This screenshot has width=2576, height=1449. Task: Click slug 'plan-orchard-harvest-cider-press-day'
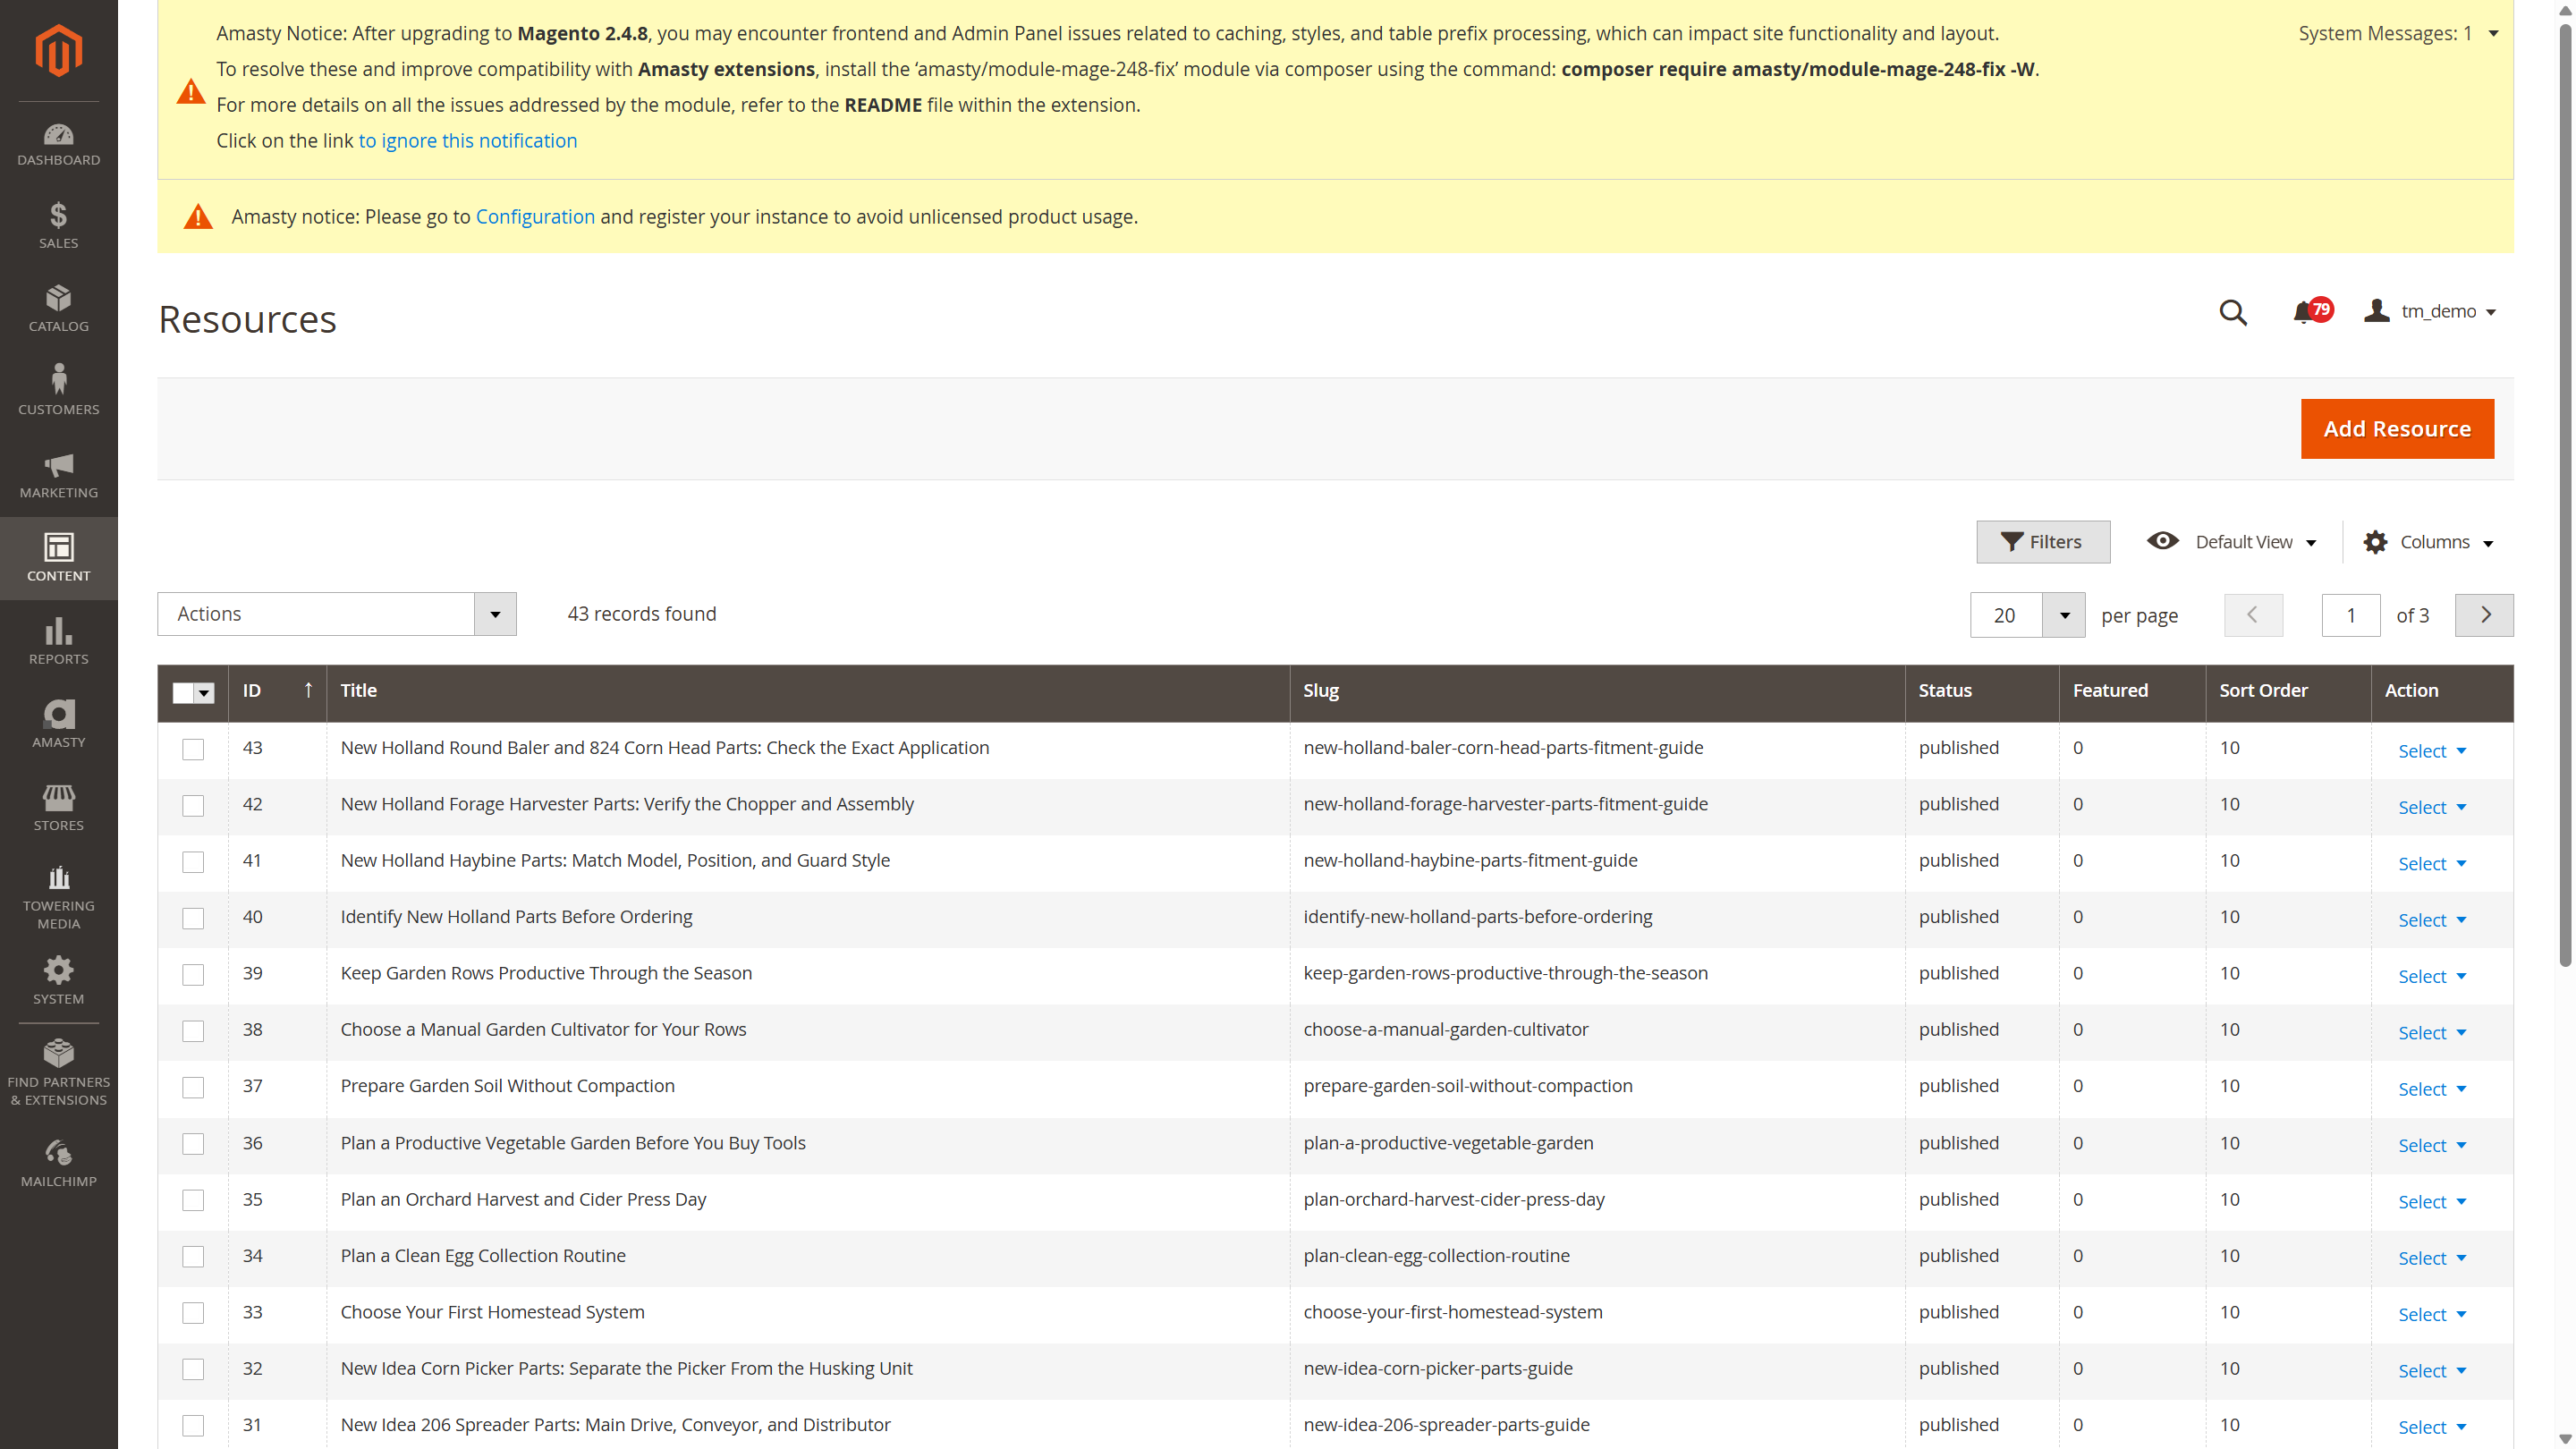click(1453, 1199)
